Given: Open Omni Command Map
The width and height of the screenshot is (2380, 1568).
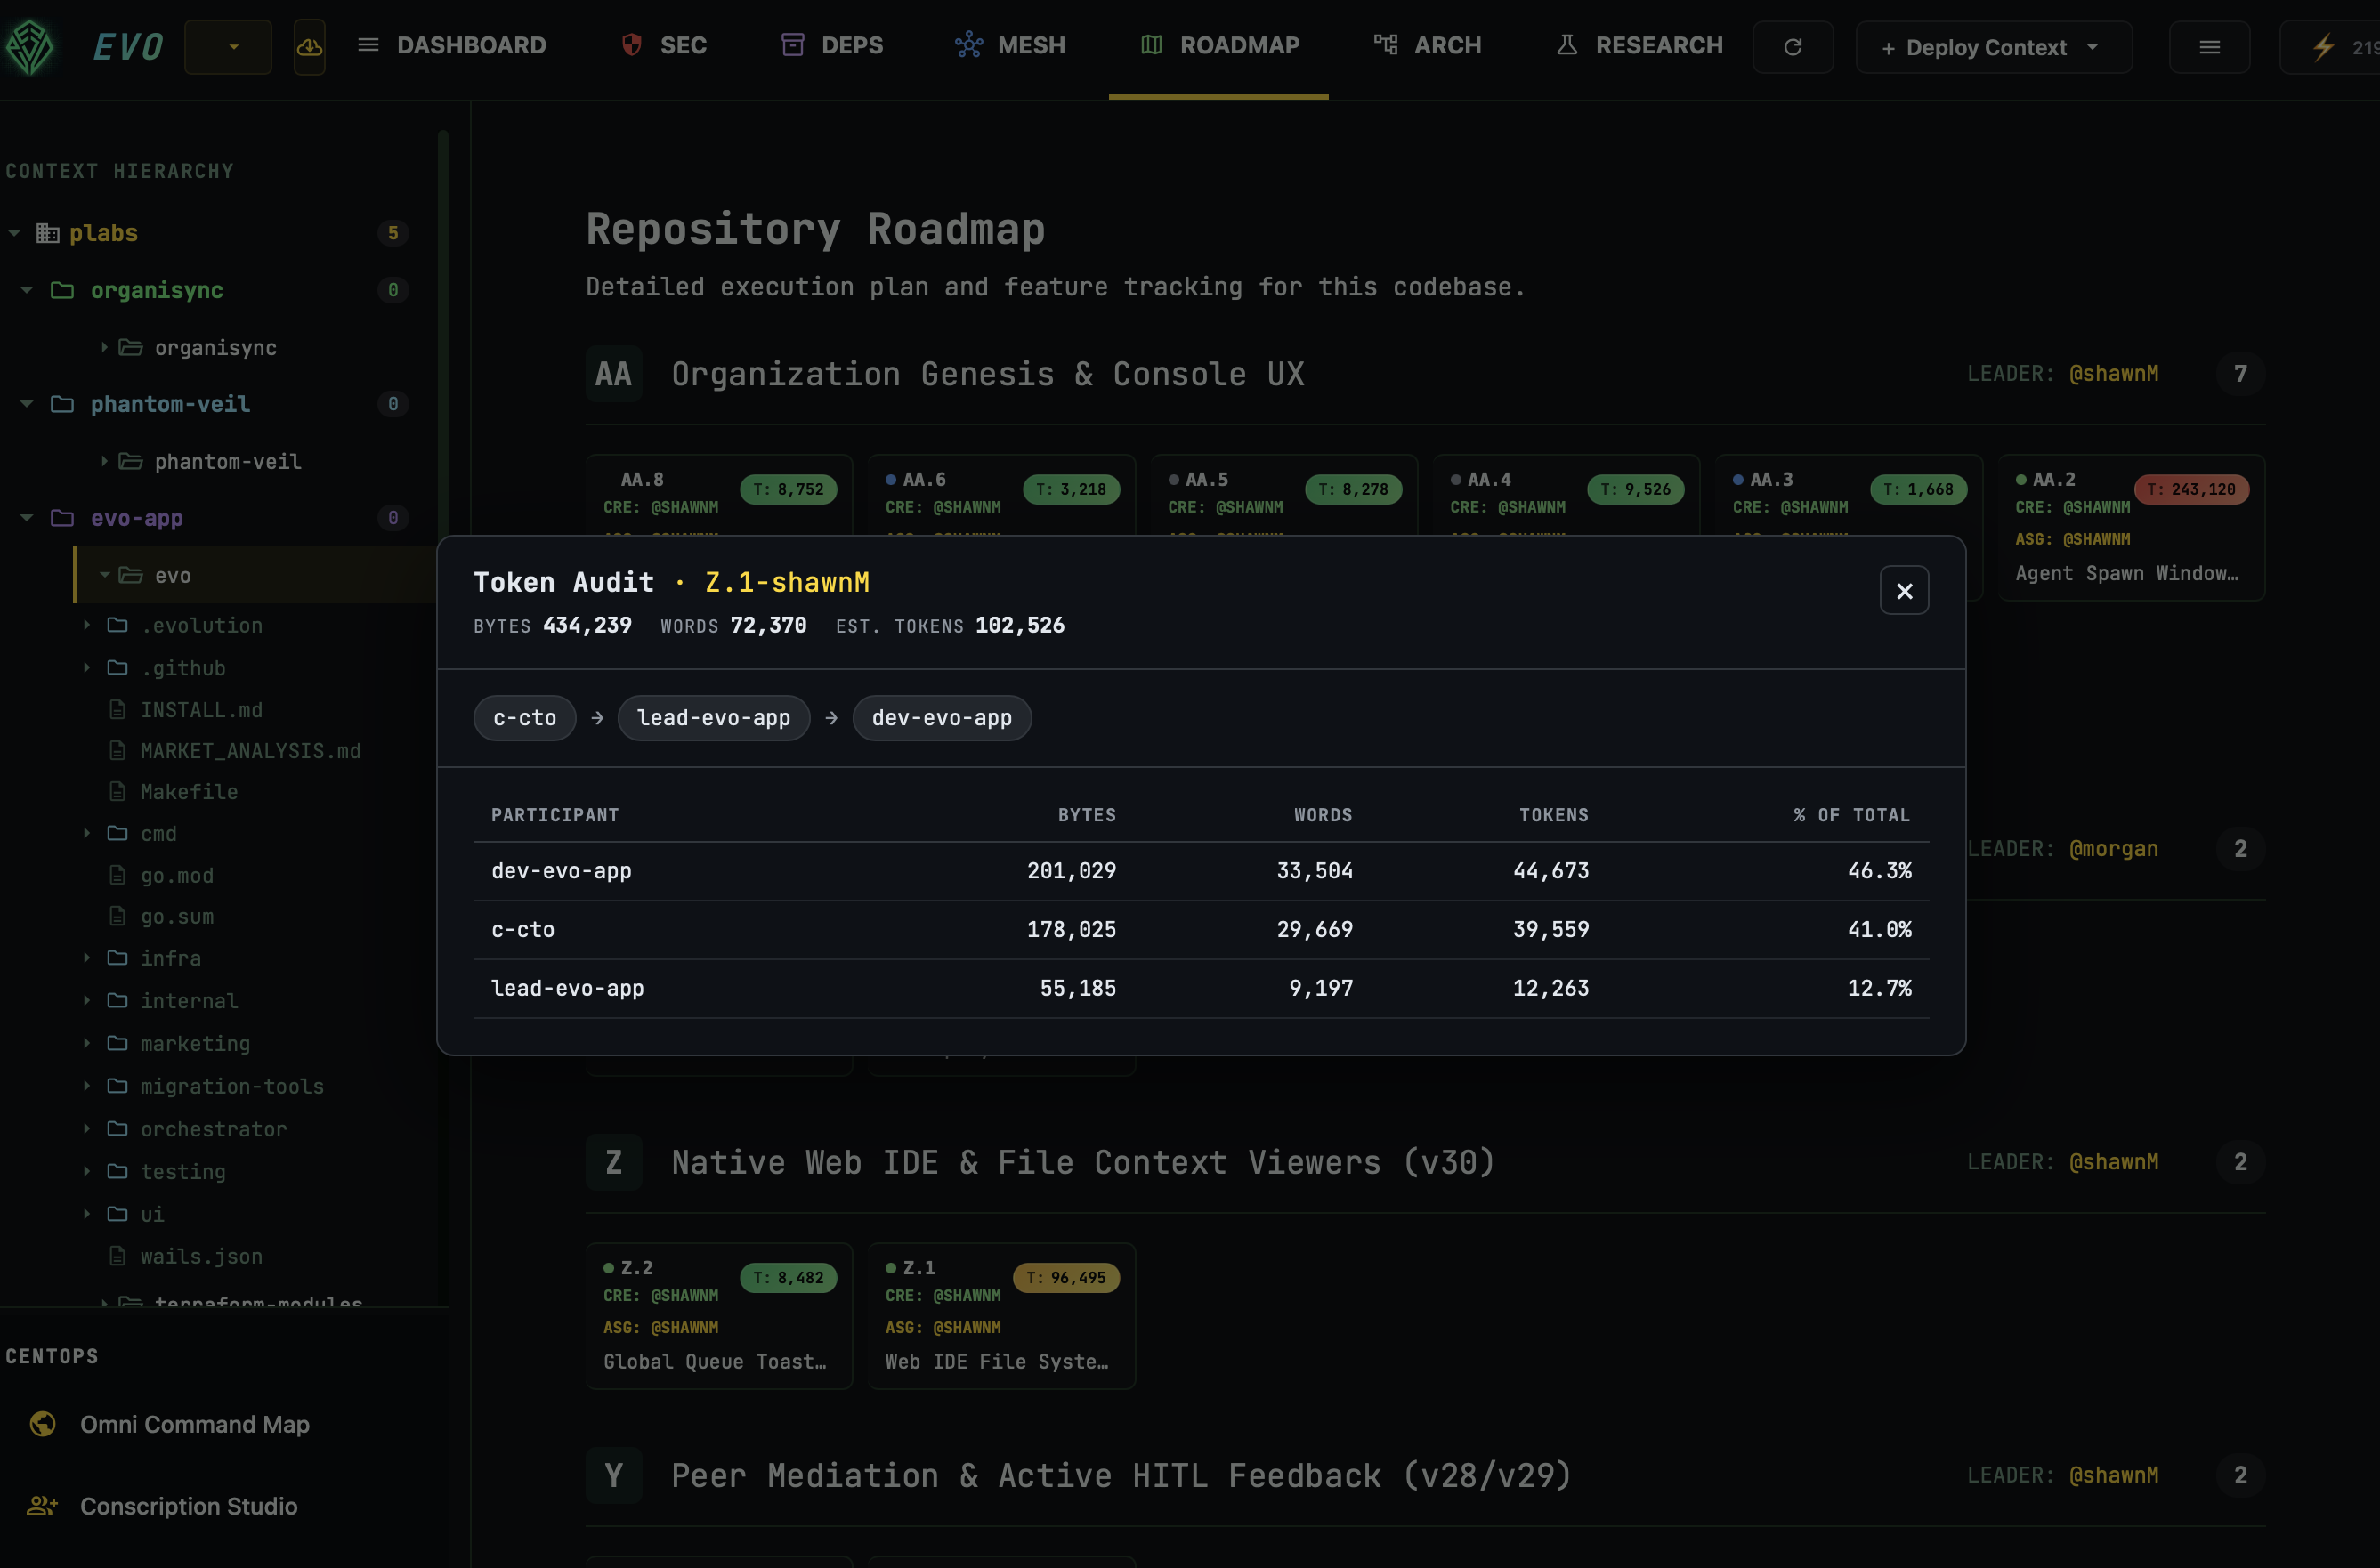Looking at the screenshot, I should click(195, 1424).
